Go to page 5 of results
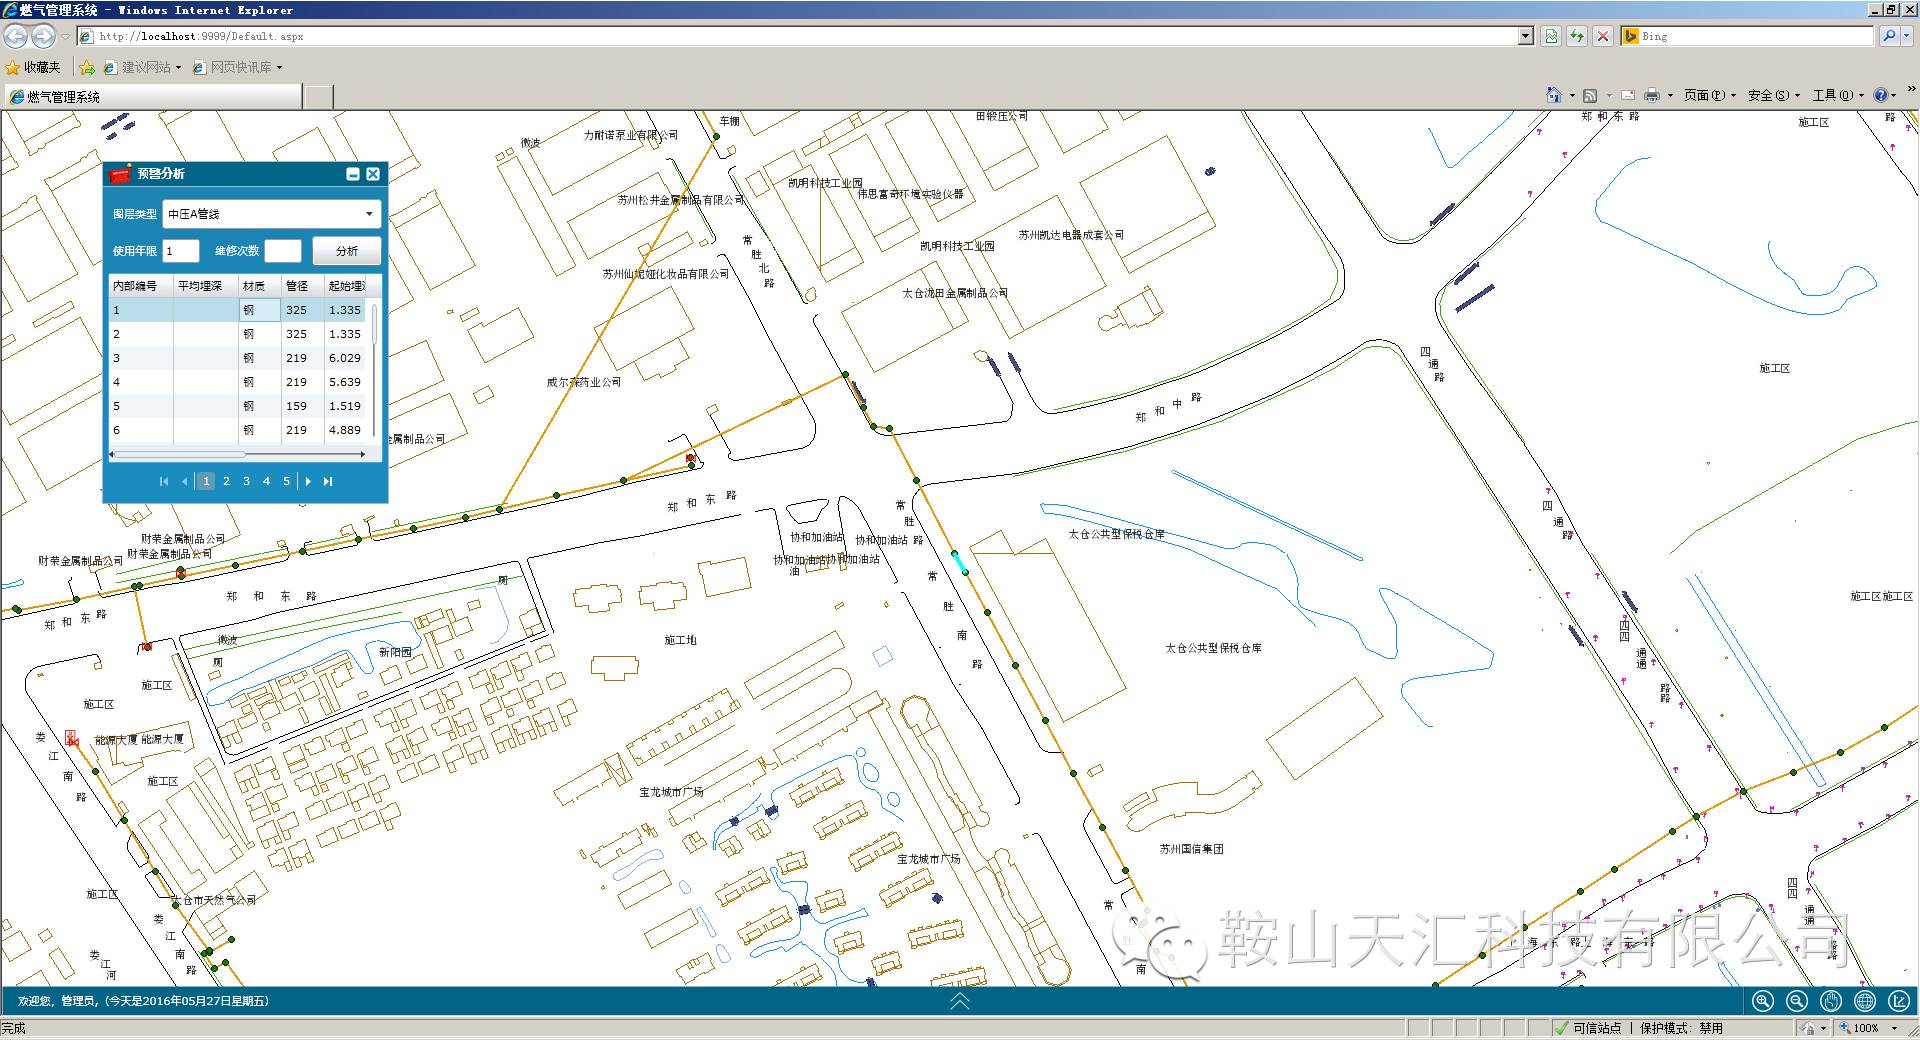This screenshot has width=1920, height=1040. coord(286,481)
